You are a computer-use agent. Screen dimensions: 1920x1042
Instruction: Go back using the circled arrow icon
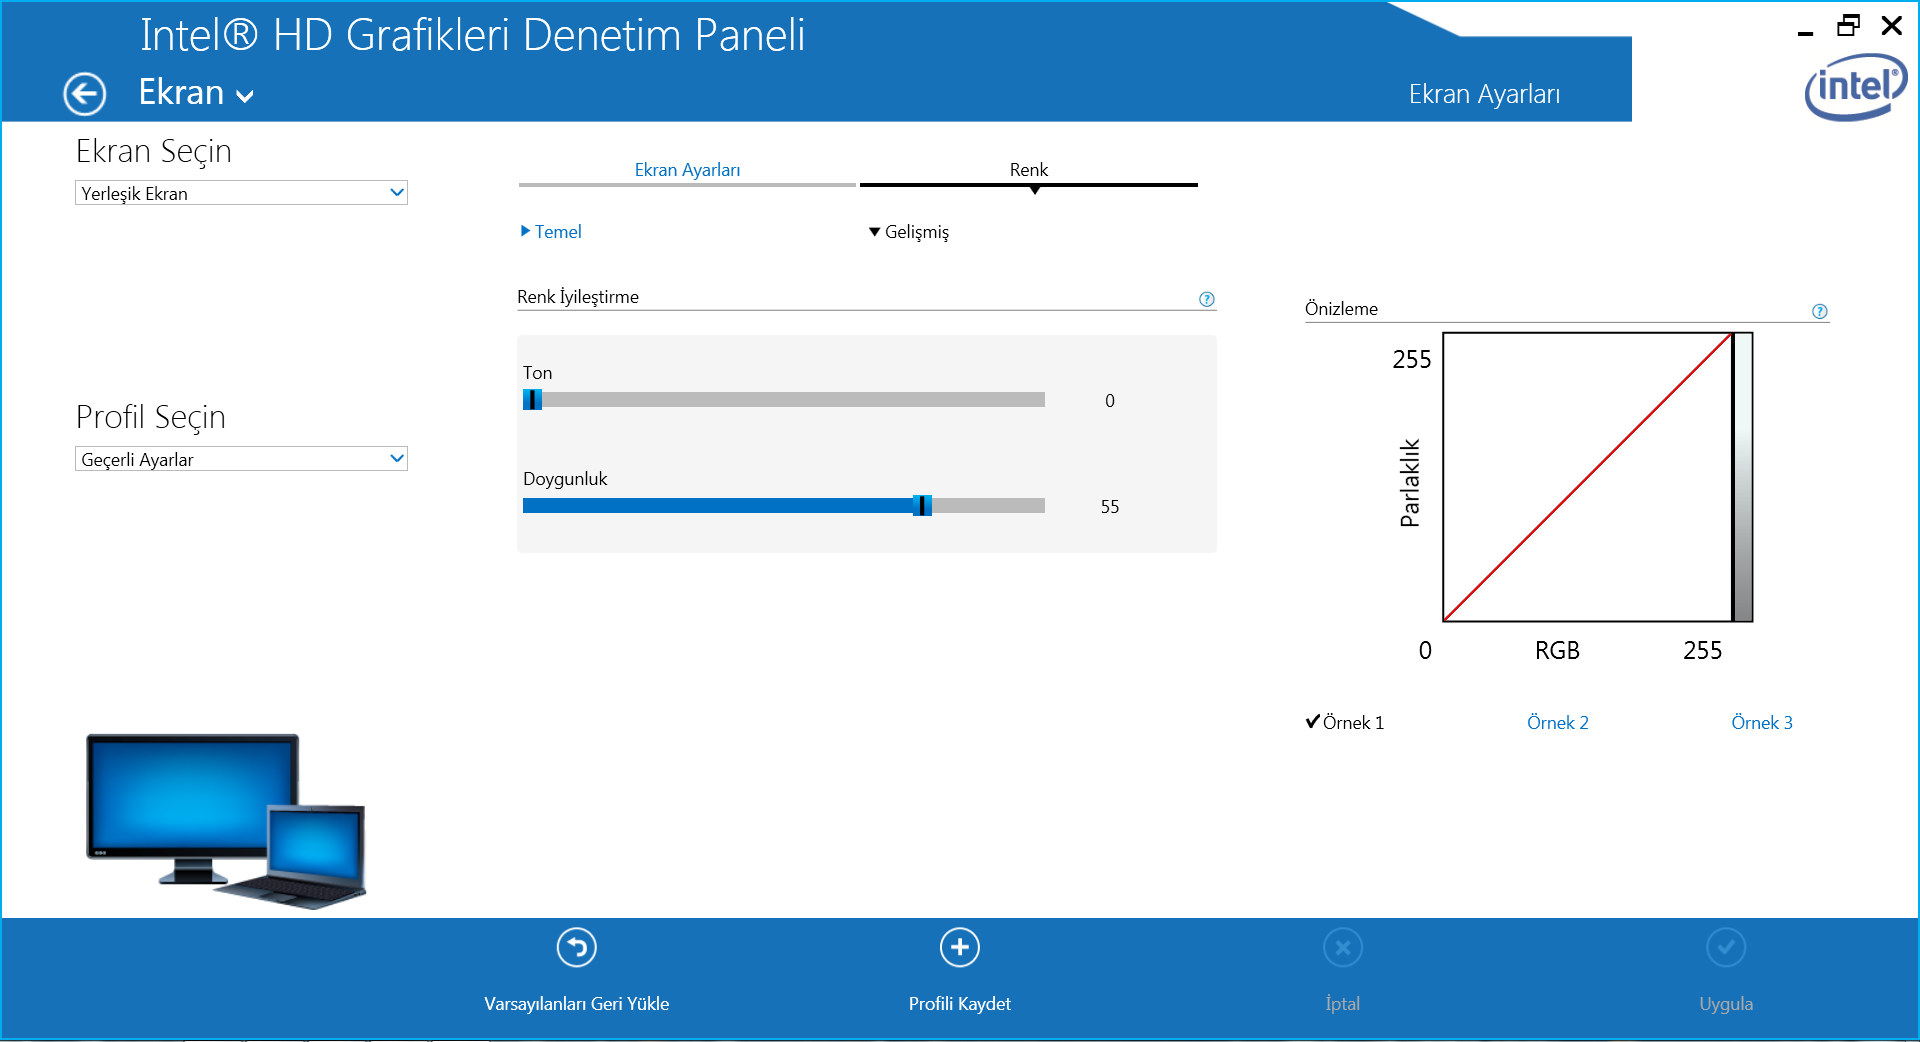click(85, 94)
